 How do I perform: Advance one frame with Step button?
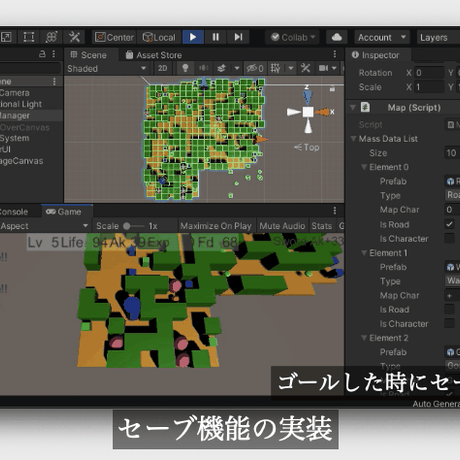pos(238,37)
